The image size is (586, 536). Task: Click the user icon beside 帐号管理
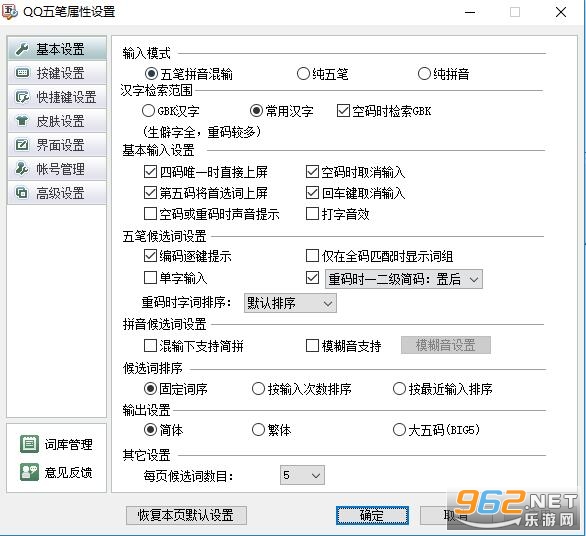pyautogui.click(x=22, y=169)
